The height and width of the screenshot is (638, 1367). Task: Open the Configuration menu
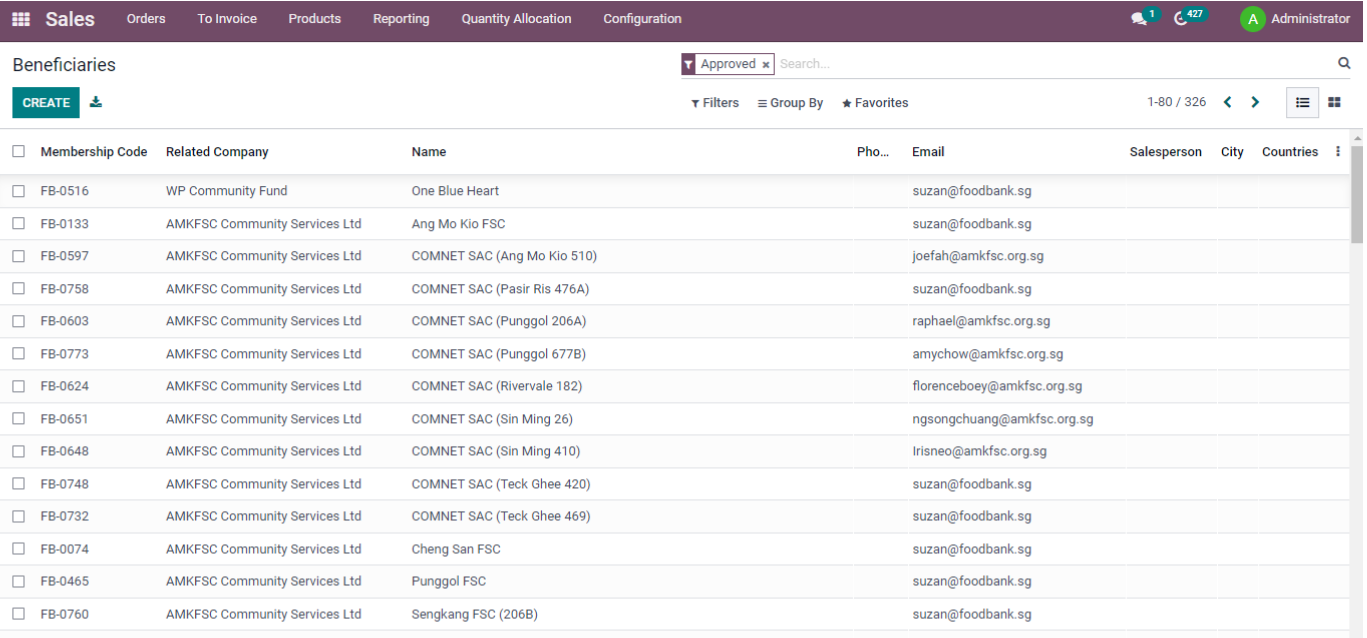642,19
